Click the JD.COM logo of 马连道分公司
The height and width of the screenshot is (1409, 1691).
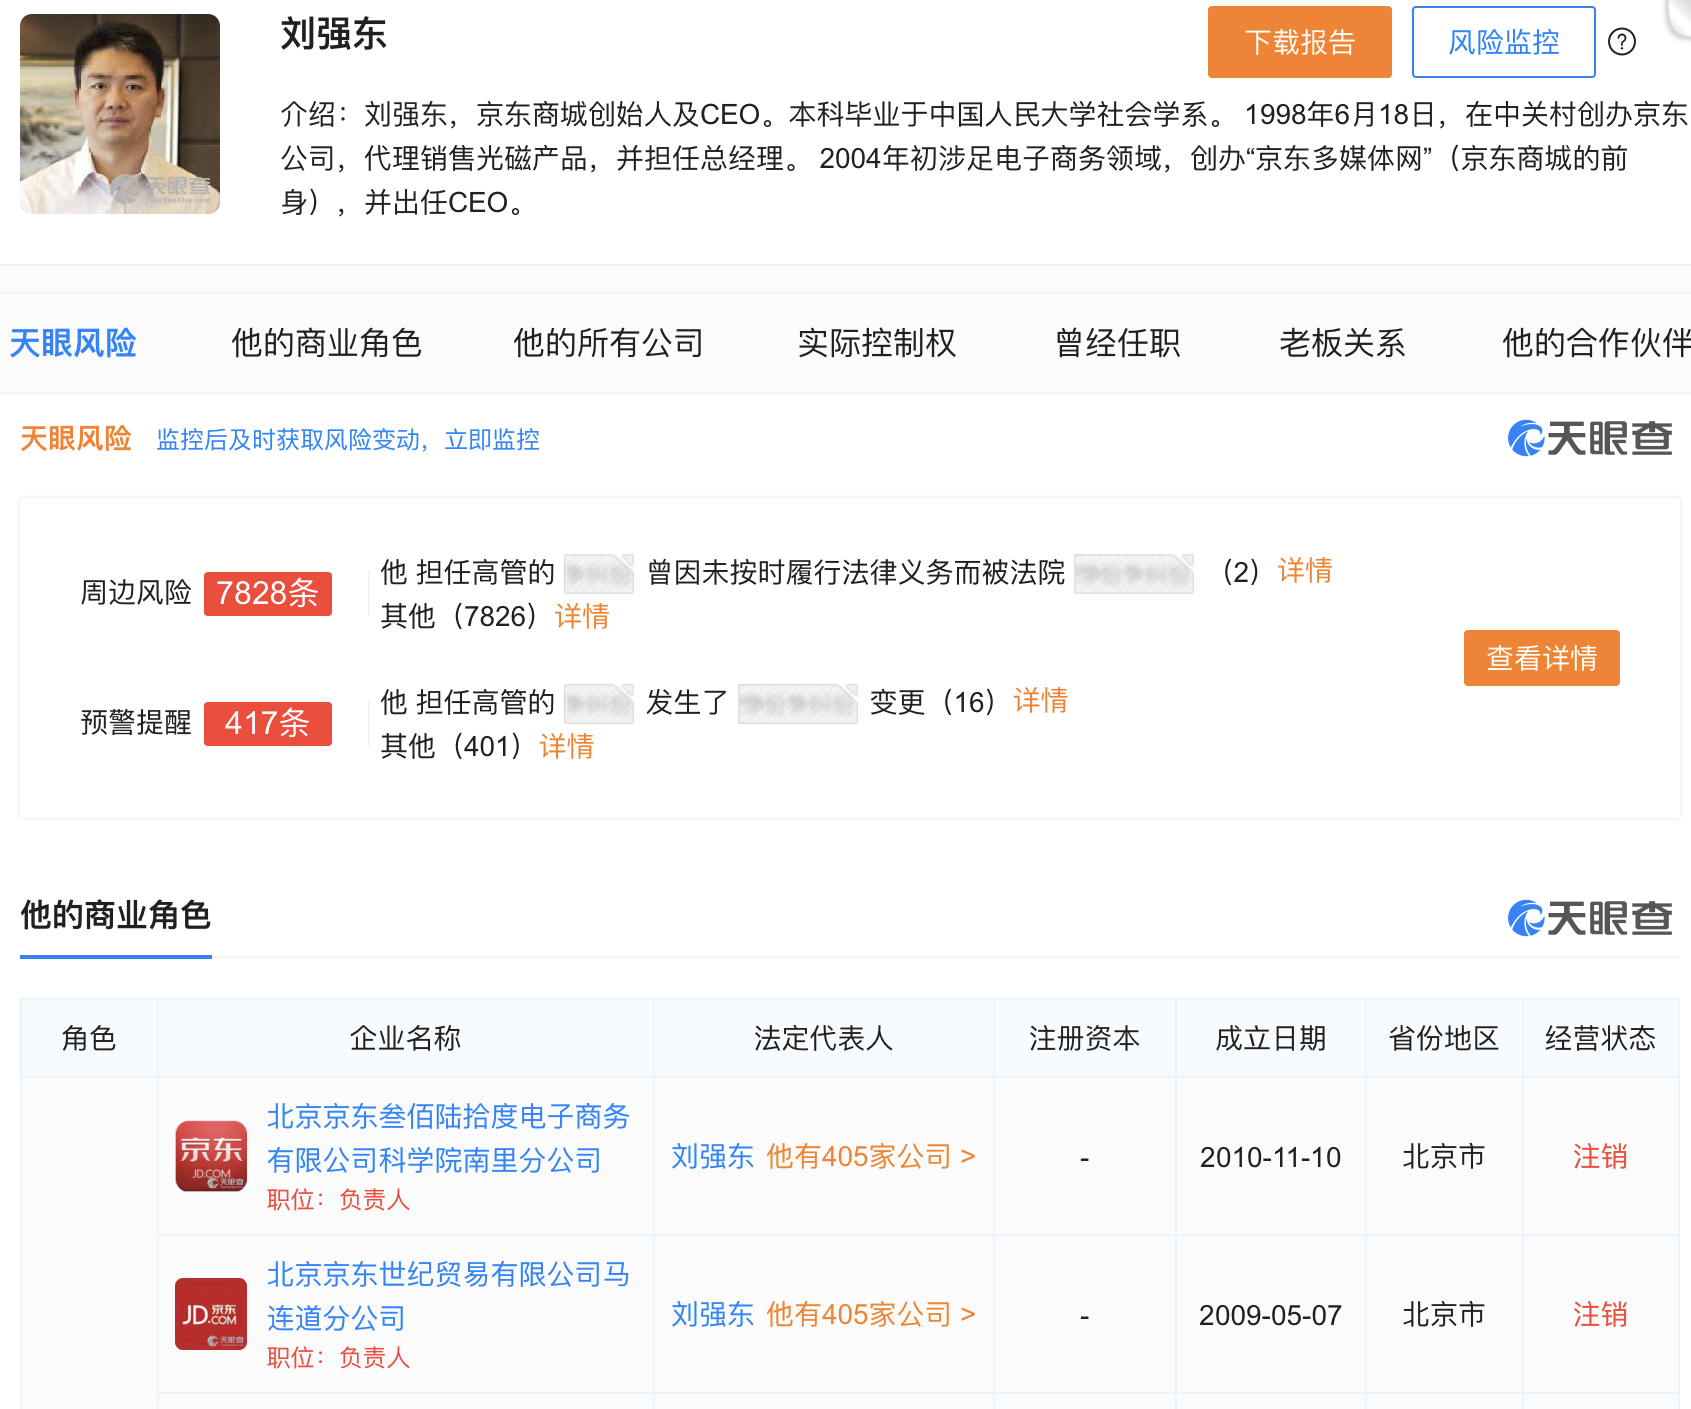click(211, 1314)
